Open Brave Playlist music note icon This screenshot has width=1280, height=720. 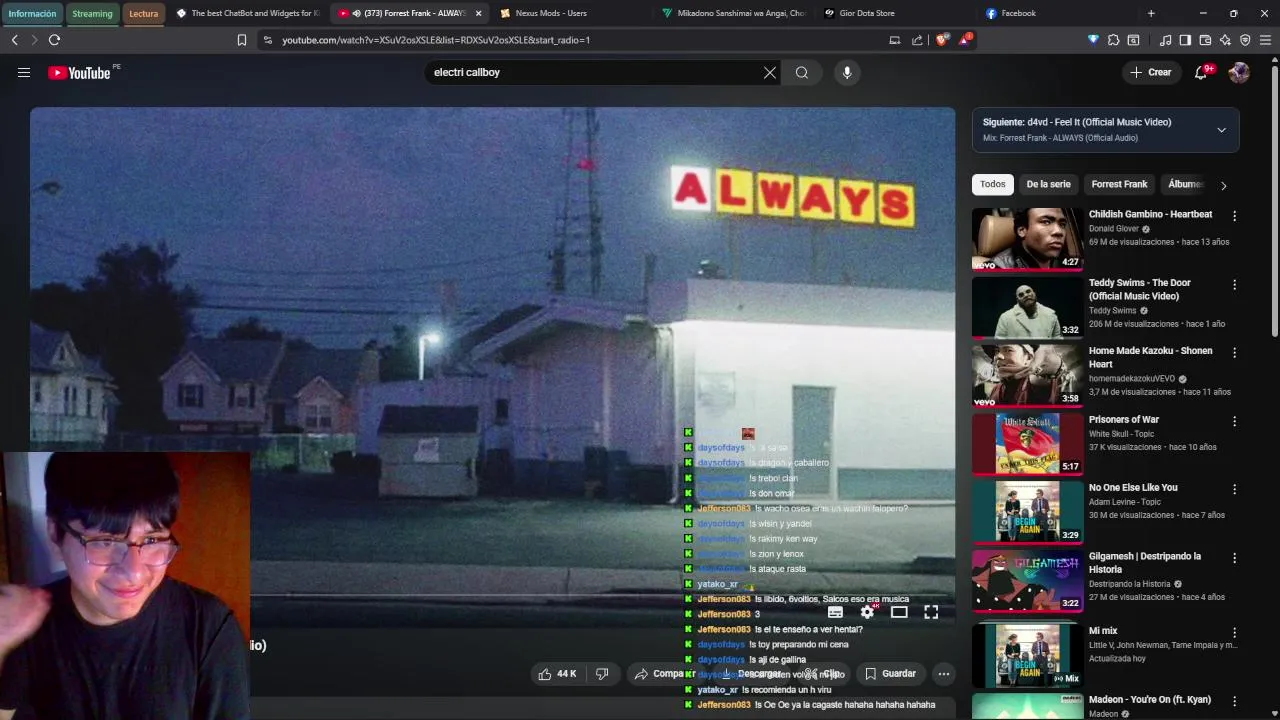tap(1165, 40)
